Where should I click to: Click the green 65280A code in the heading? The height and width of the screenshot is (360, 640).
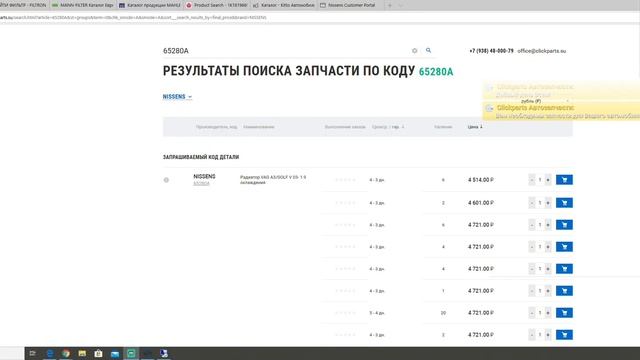pyautogui.click(x=436, y=72)
